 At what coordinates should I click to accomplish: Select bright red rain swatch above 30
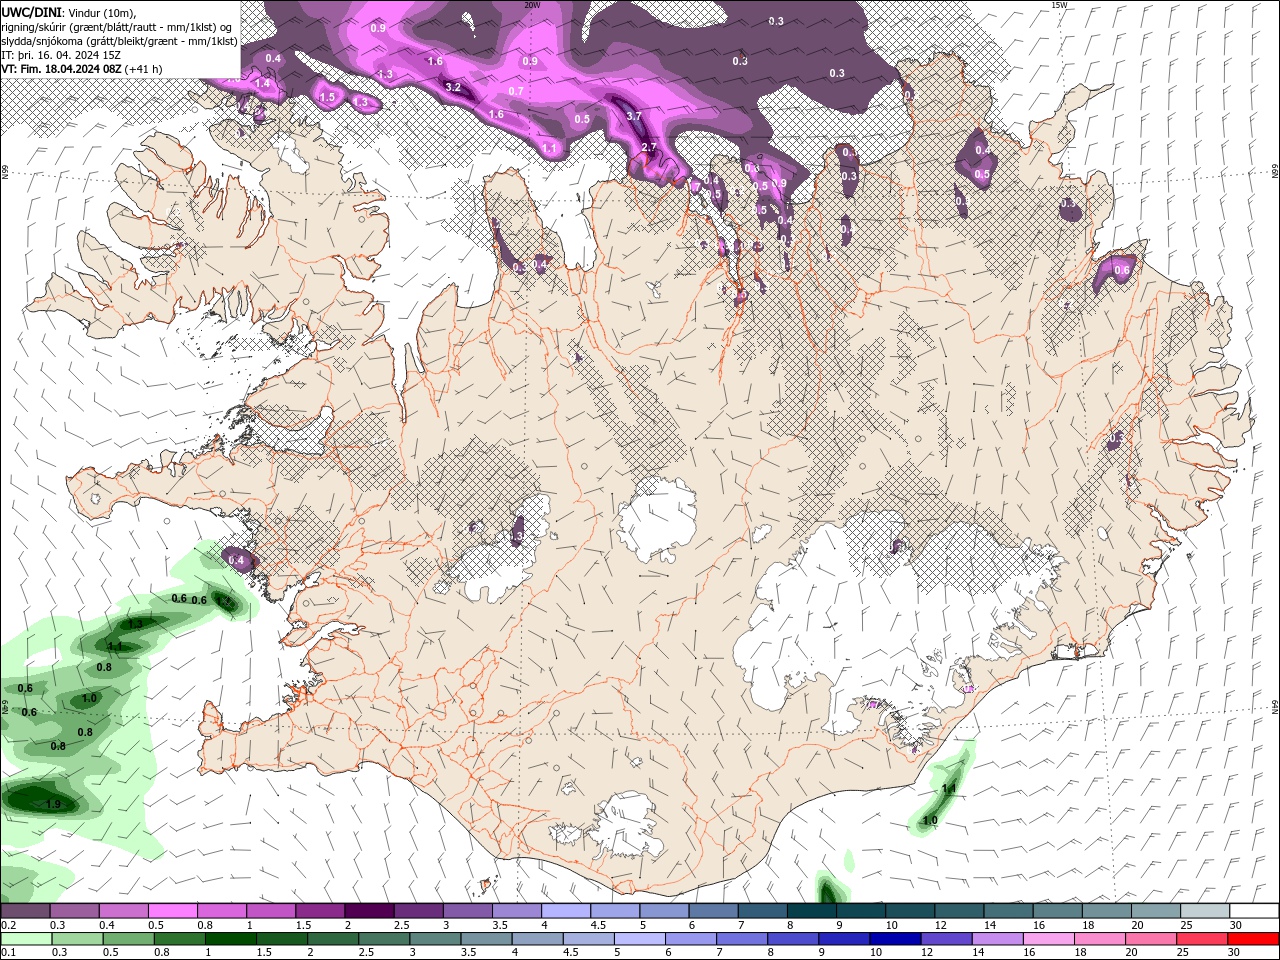1252,939
